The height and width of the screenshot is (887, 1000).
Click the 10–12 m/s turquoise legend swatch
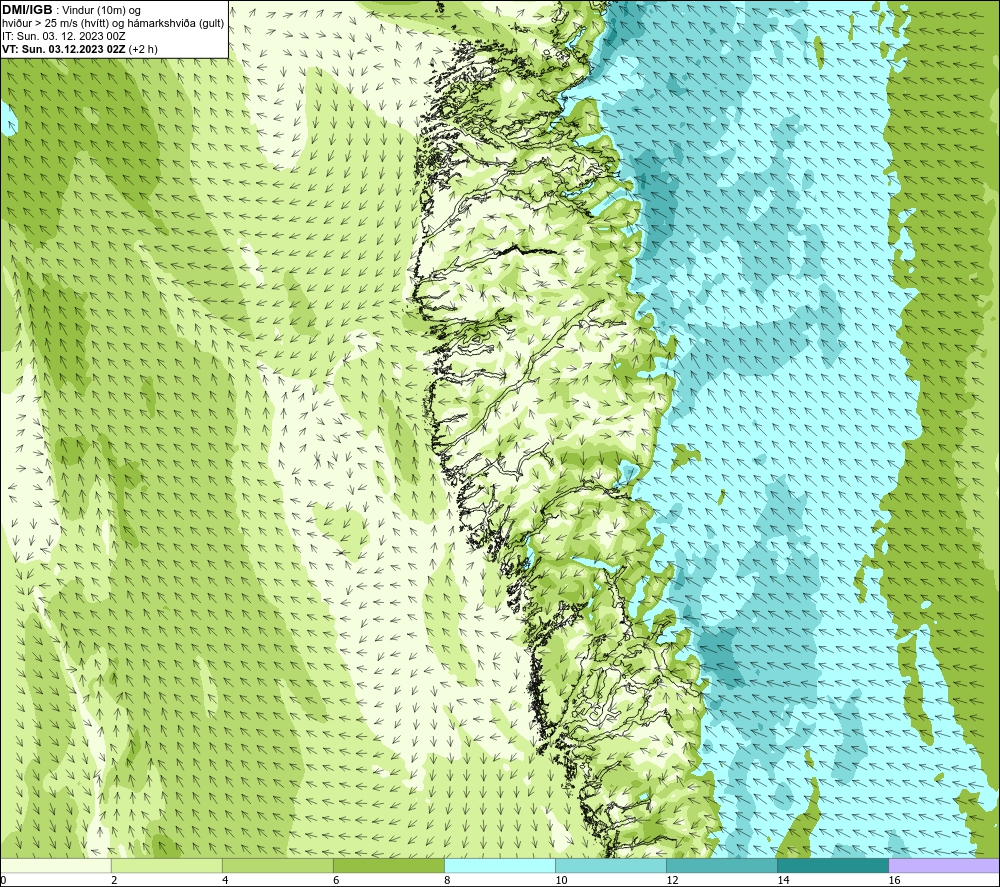click(x=610, y=865)
